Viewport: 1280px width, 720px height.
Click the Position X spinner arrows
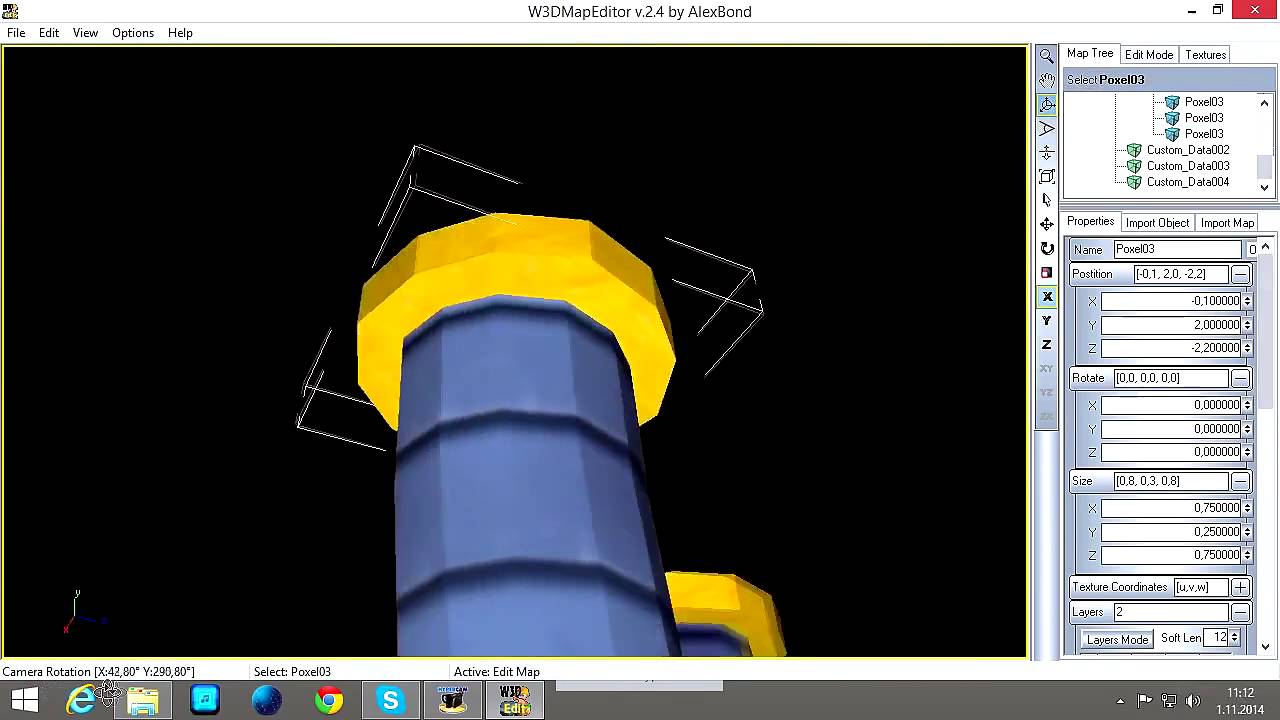click(x=1247, y=301)
